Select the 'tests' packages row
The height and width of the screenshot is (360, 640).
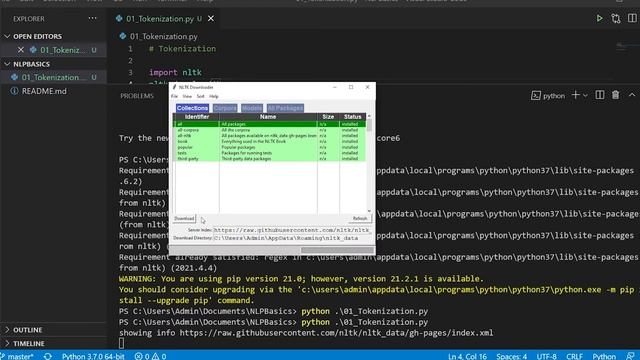click(270, 153)
